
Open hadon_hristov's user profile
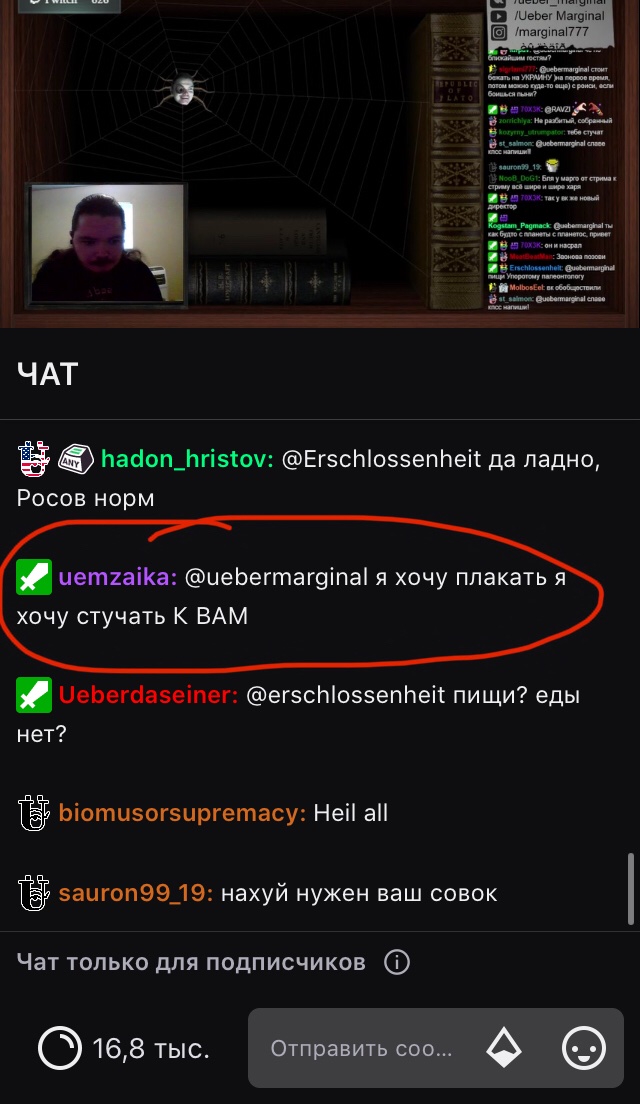point(187,459)
